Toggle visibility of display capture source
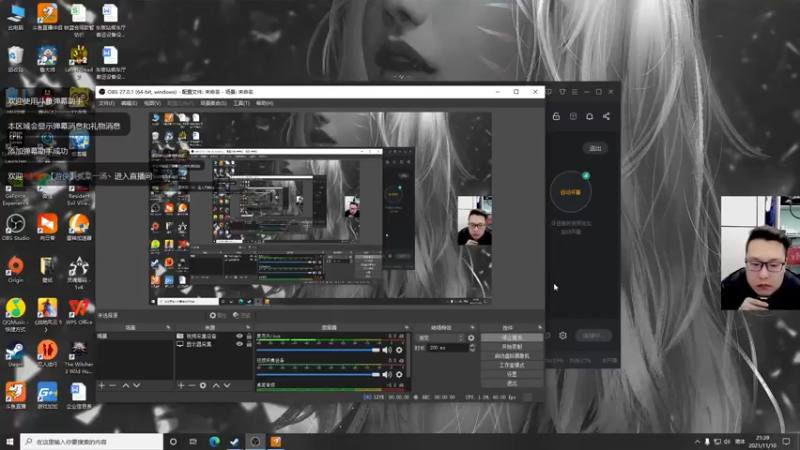This screenshot has width=800, height=450. (239, 344)
